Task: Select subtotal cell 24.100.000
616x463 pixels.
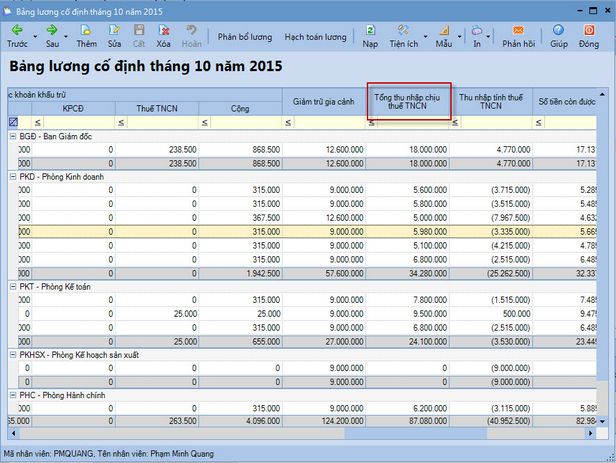Action: 407,342
